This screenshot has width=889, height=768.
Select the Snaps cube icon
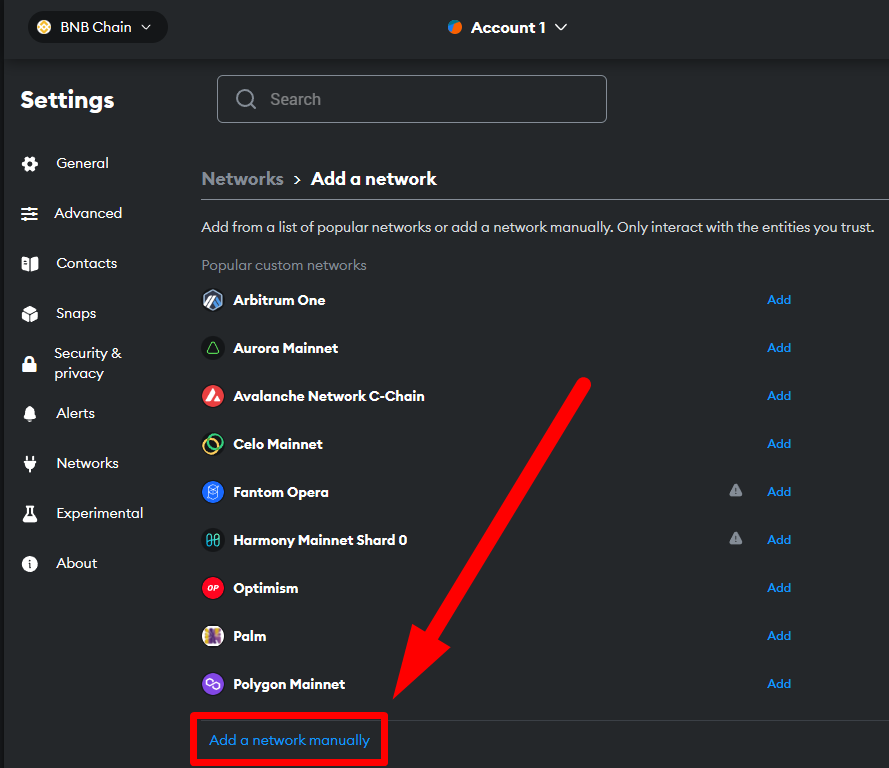point(30,314)
